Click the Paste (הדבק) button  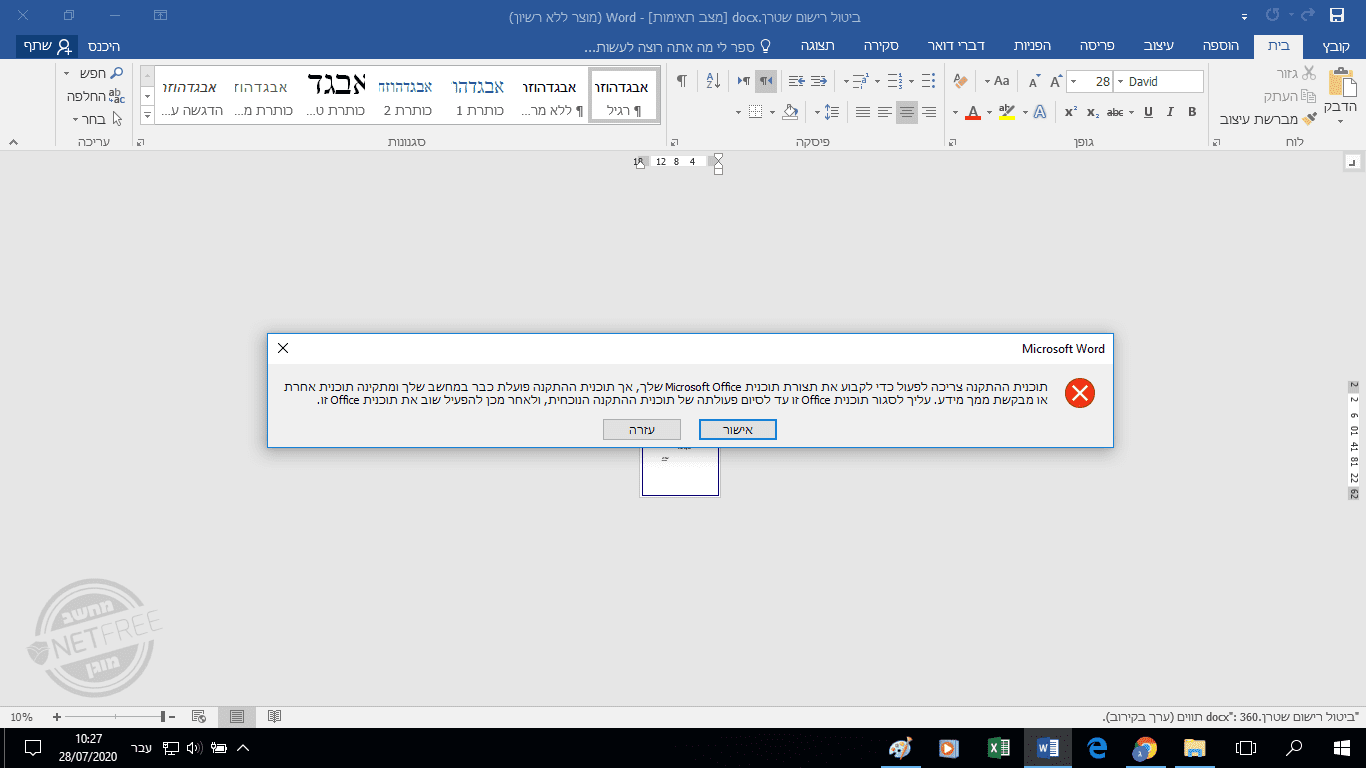(x=1340, y=97)
